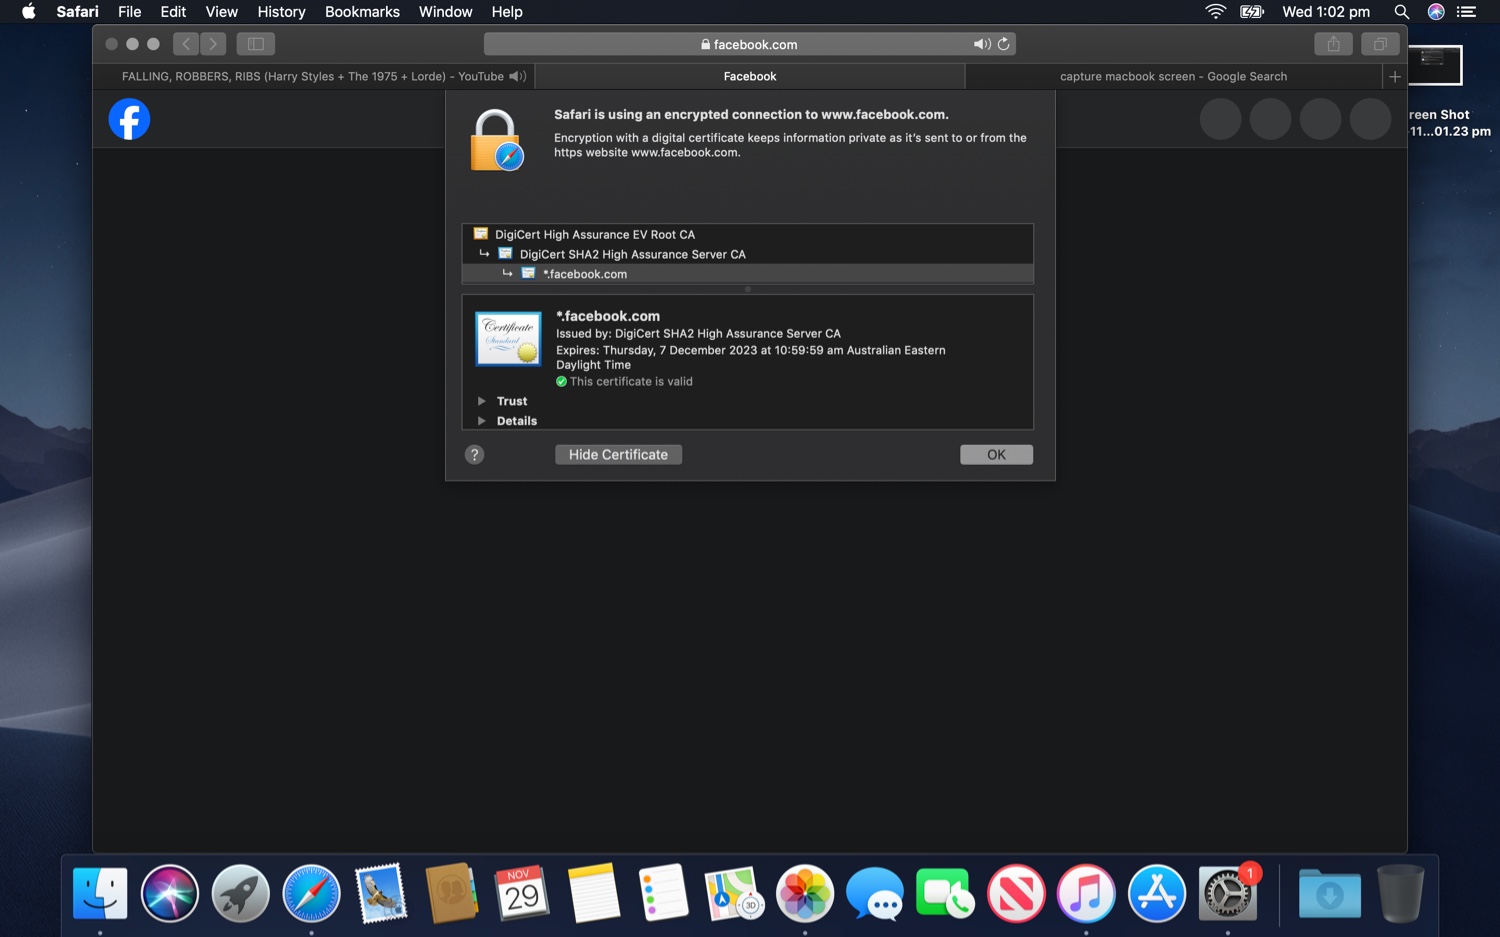Open the History menu
This screenshot has width=1500, height=937.
click(281, 12)
